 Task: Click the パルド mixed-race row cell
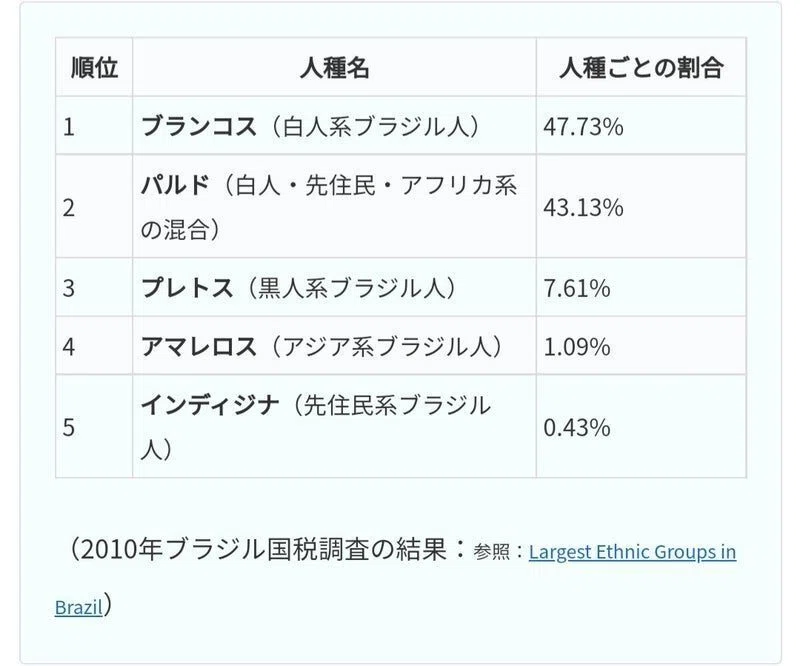[334, 206]
